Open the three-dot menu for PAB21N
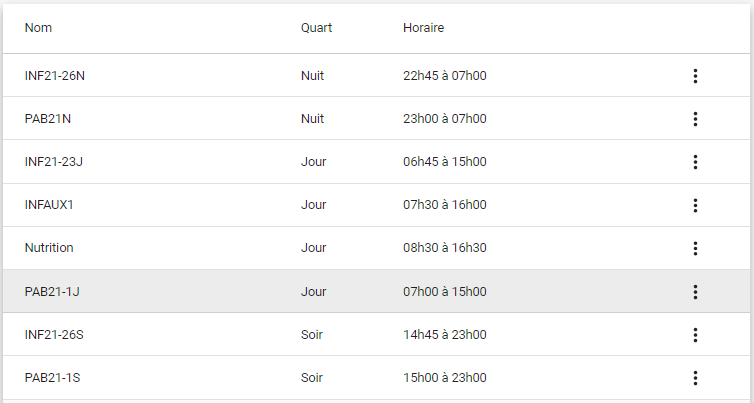The height and width of the screenshot is (403, 754). 695,119
